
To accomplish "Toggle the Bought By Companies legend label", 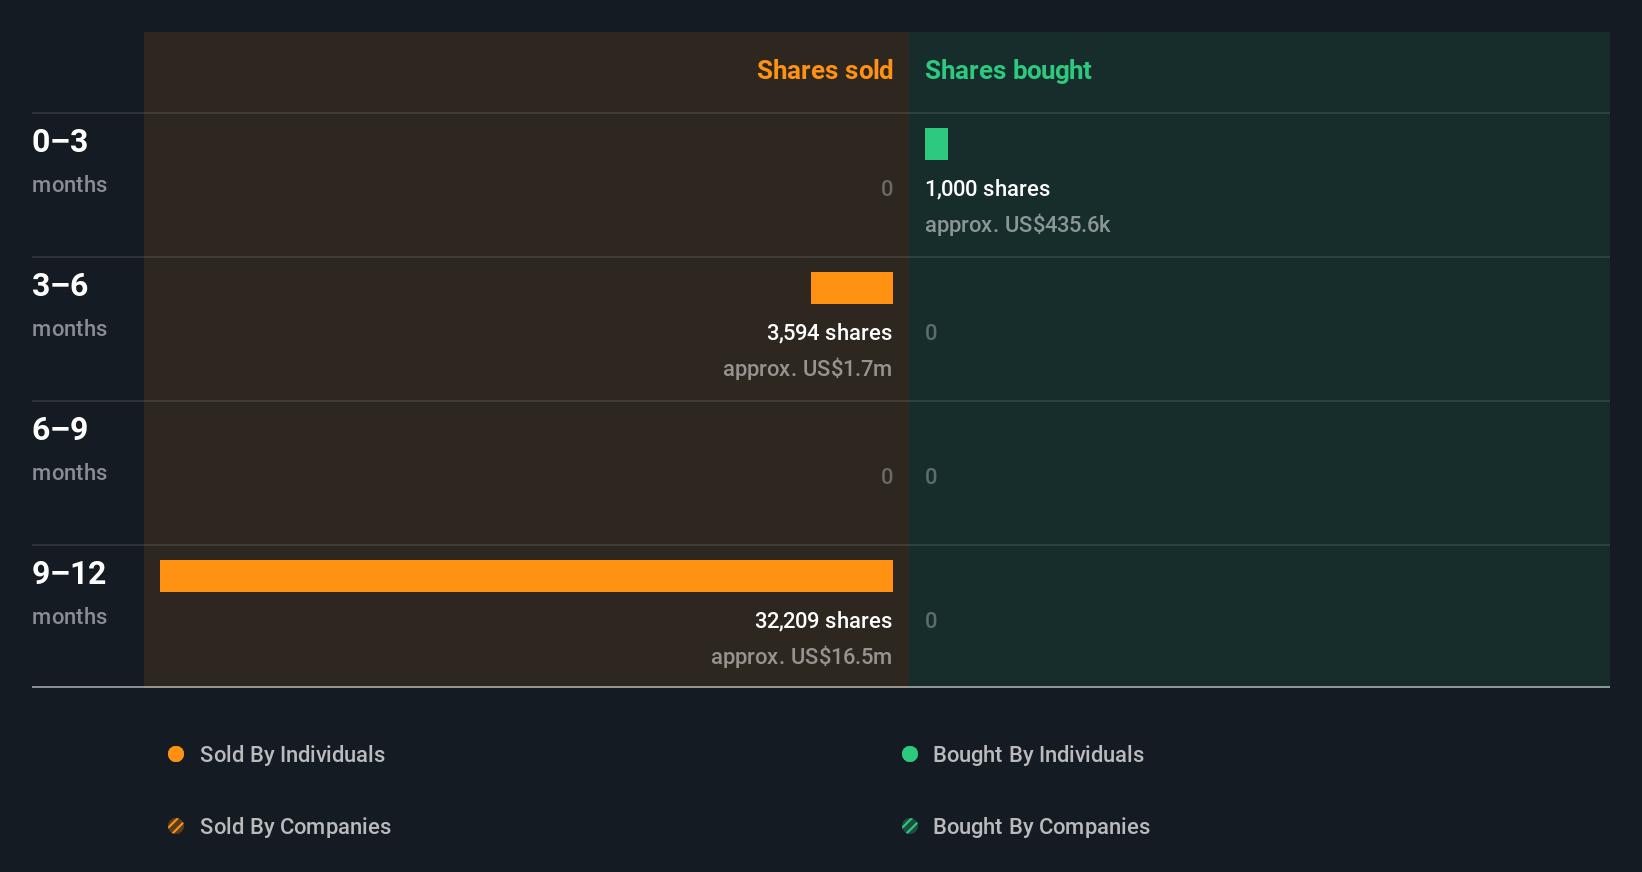I will coord(1041,827).
